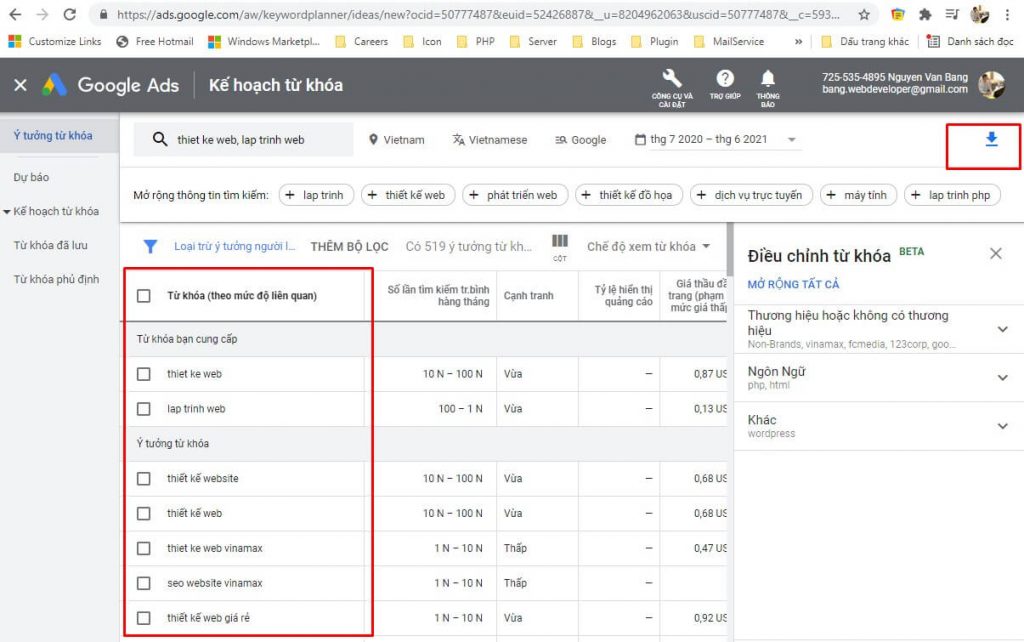Open the Danh sách đọc reading list
Viewport: 1024px width, 642px height.
(970, 42)
